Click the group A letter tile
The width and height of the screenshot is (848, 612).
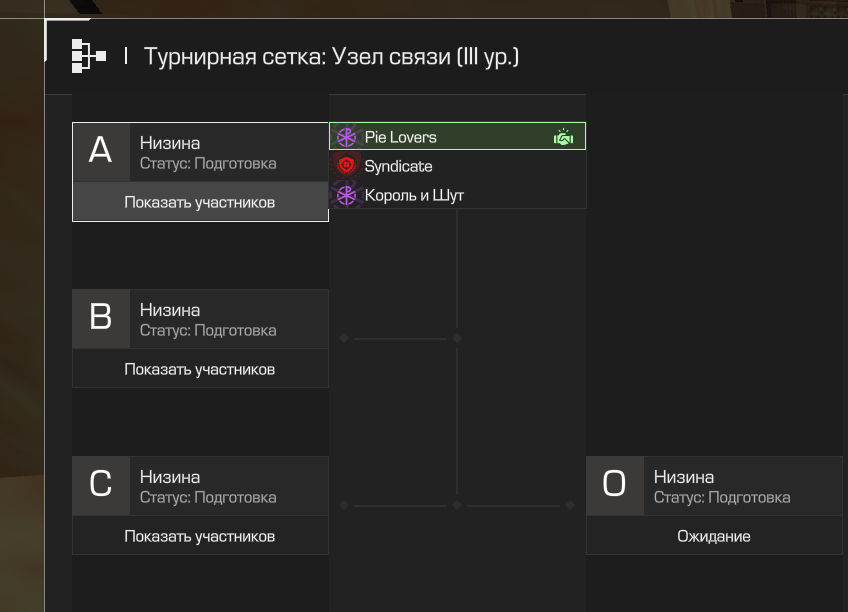coord(101,151)
